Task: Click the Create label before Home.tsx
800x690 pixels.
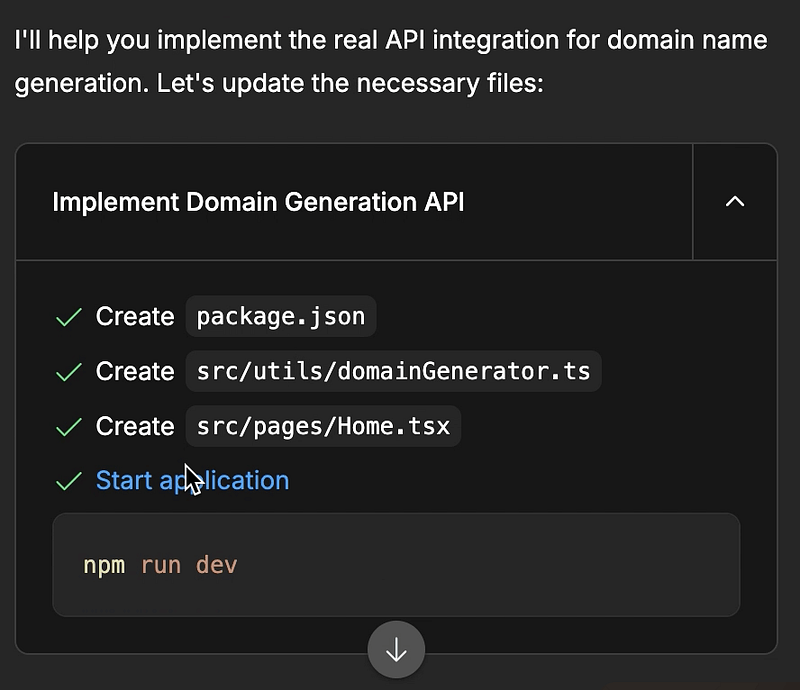Action: coord(134,427)
